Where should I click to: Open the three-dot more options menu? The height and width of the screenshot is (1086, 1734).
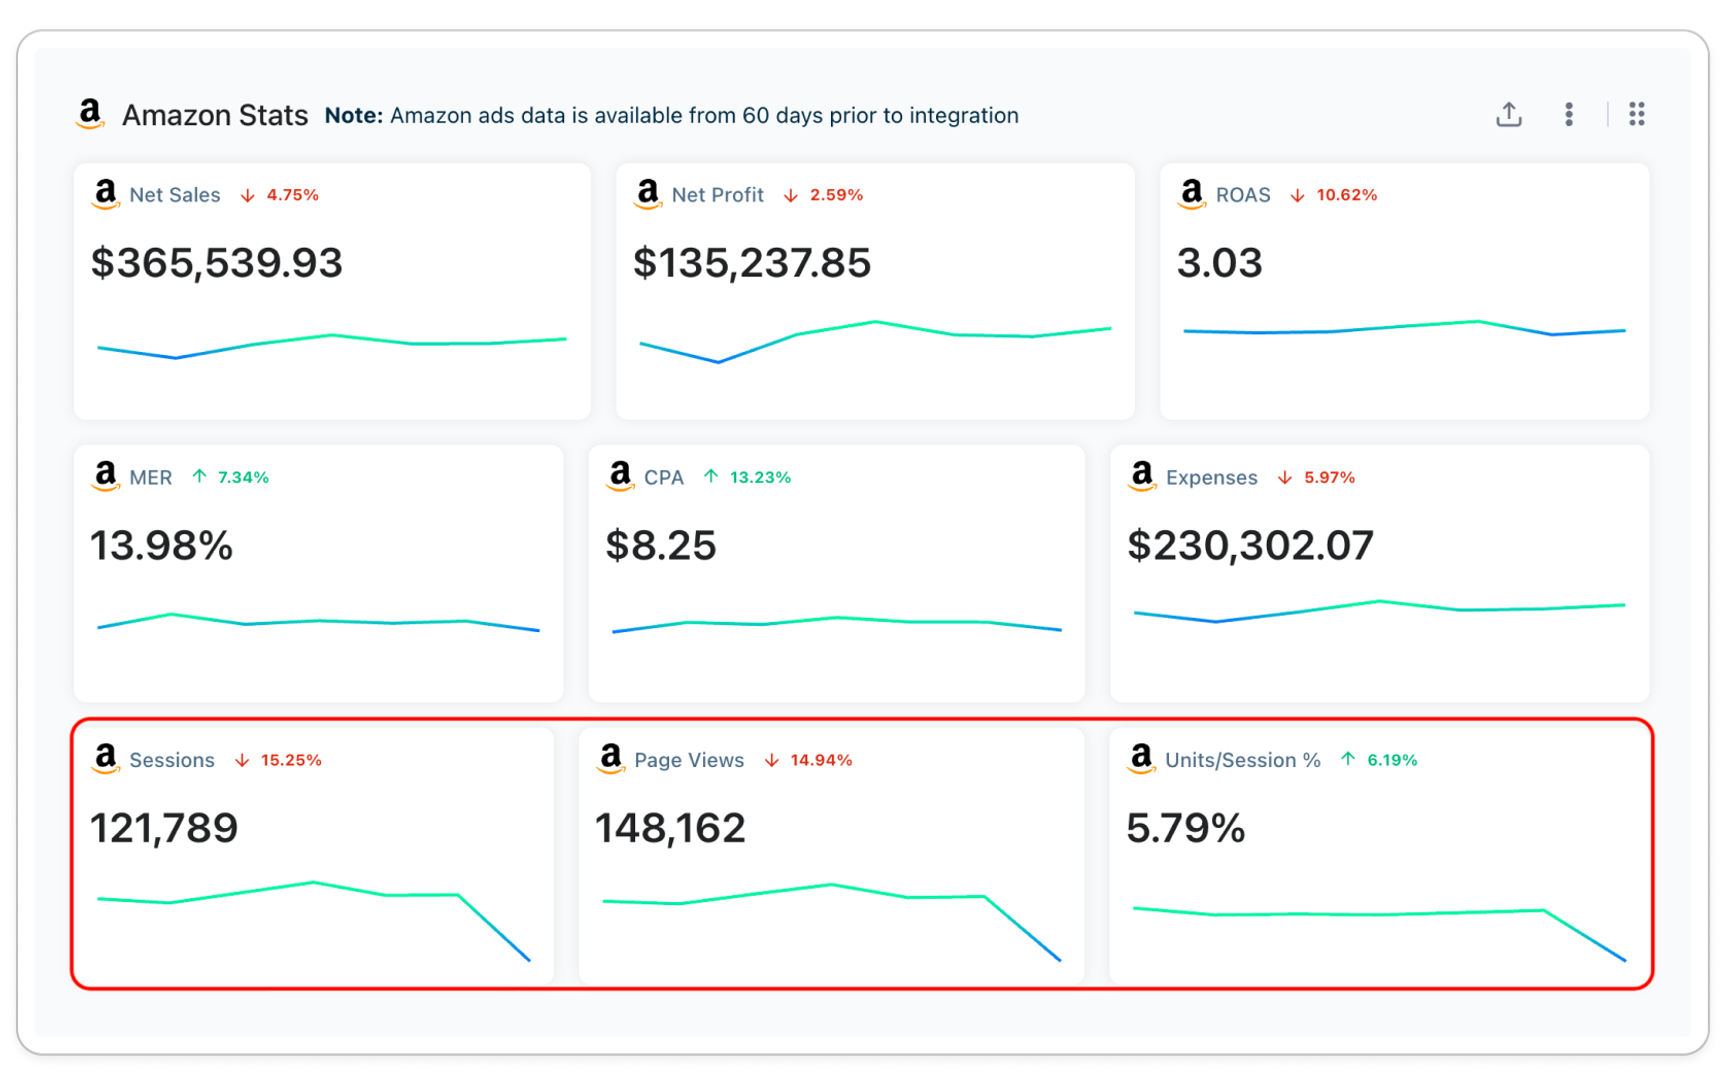1568,114
